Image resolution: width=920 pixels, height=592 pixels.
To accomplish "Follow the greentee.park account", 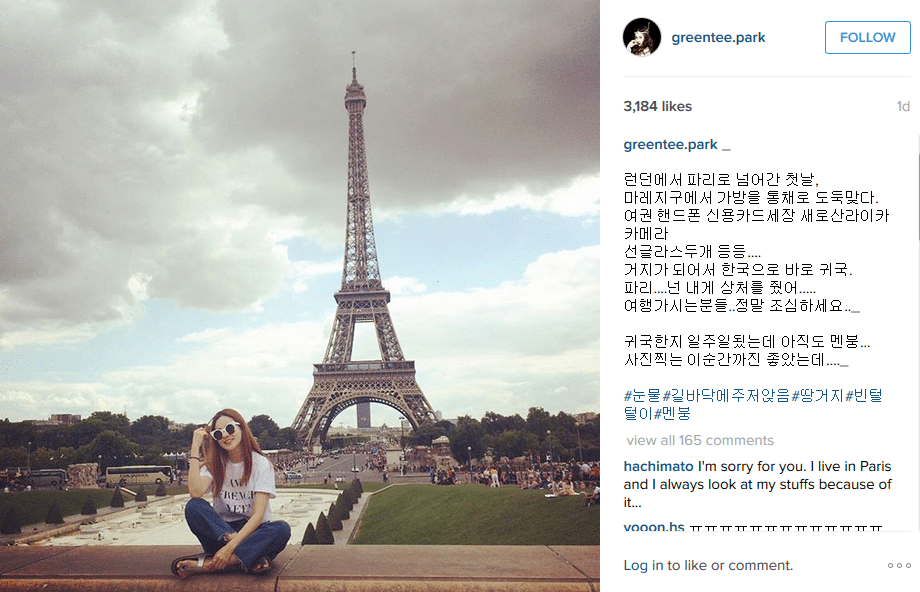I will click(867, 38).
